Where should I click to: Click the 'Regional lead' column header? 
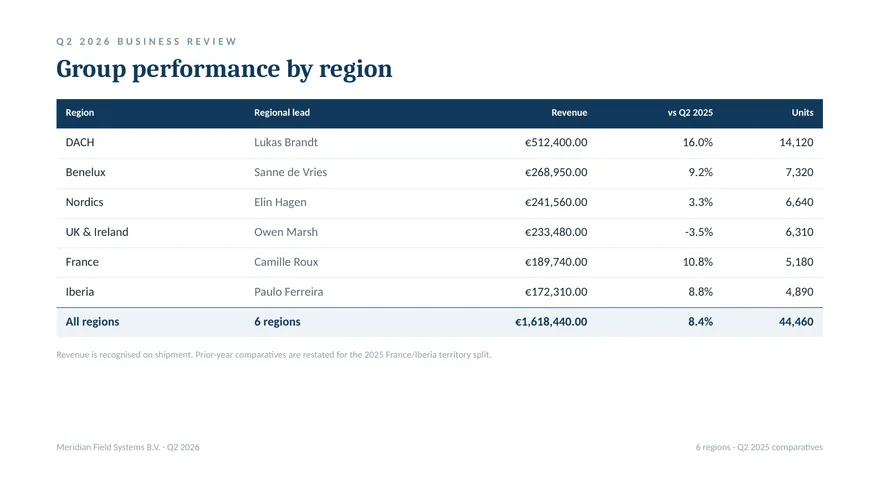[x=282, y=113]
